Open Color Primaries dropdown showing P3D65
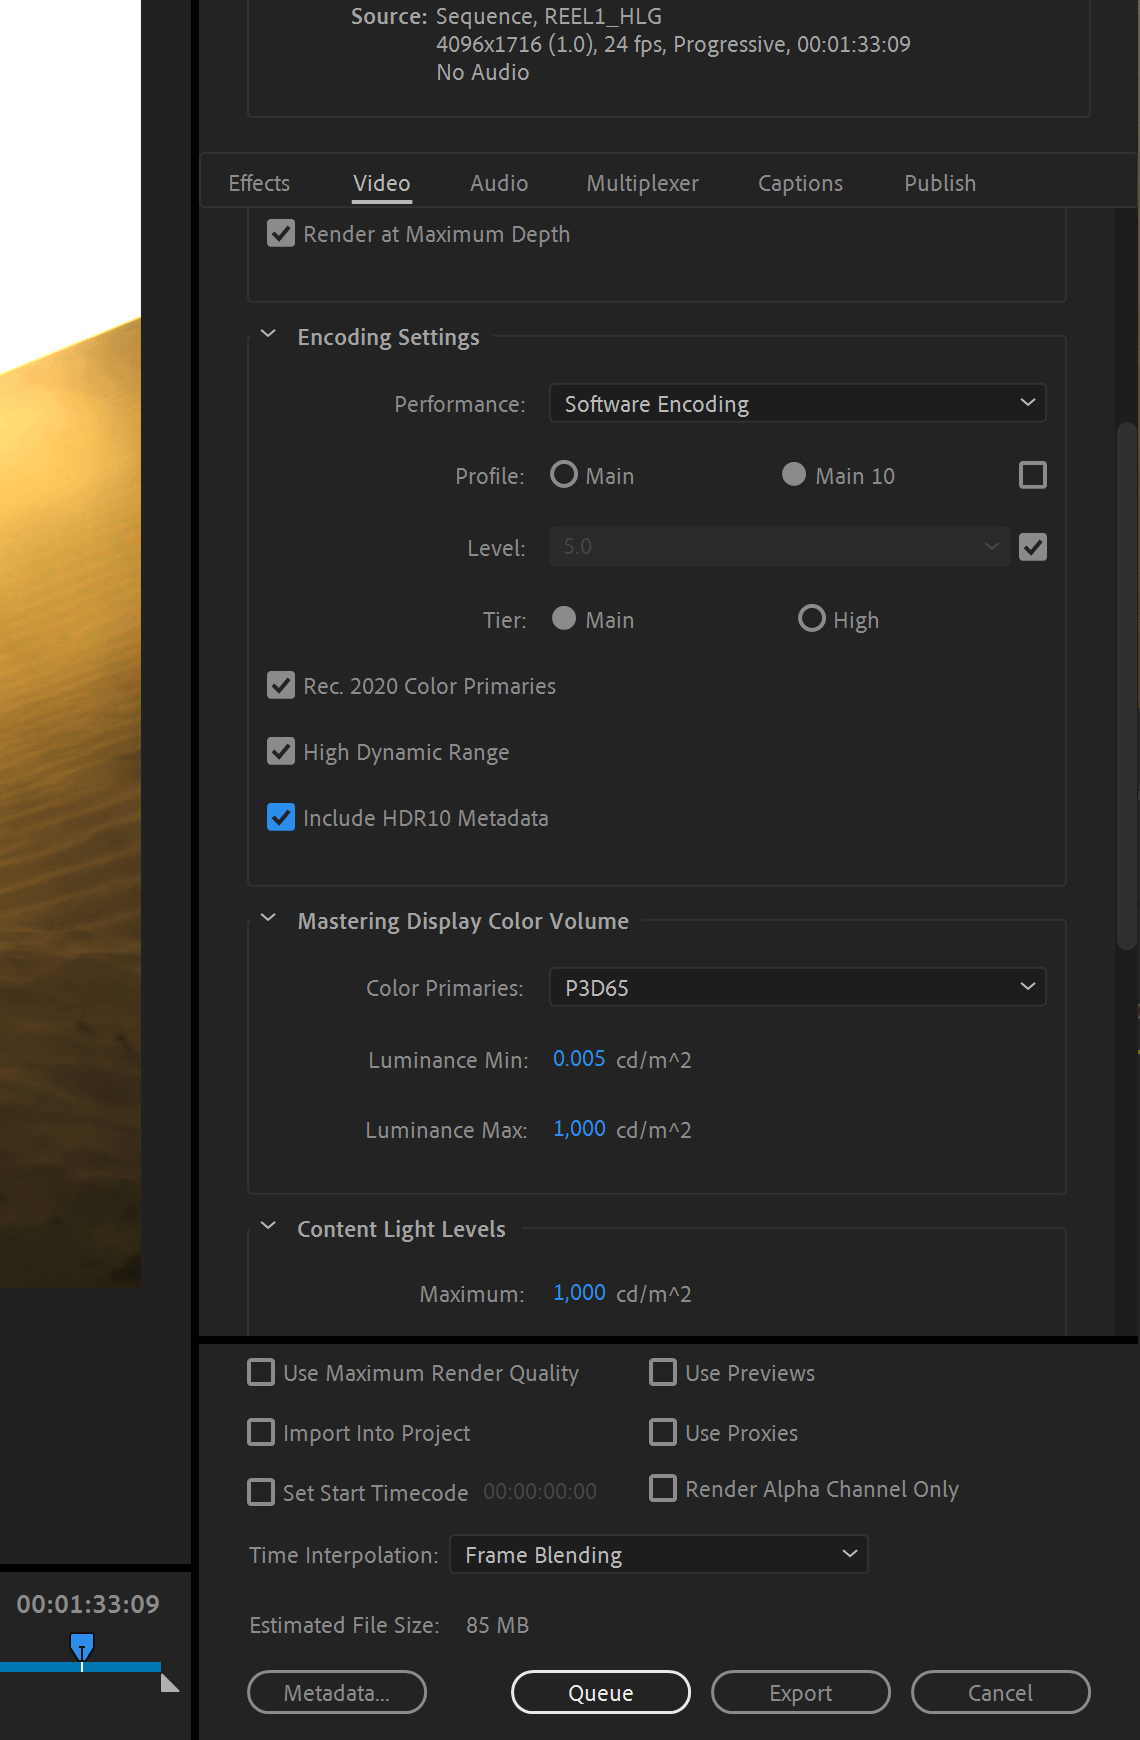The width and height of the screenshot is (1140, 1740). (798, 987)
